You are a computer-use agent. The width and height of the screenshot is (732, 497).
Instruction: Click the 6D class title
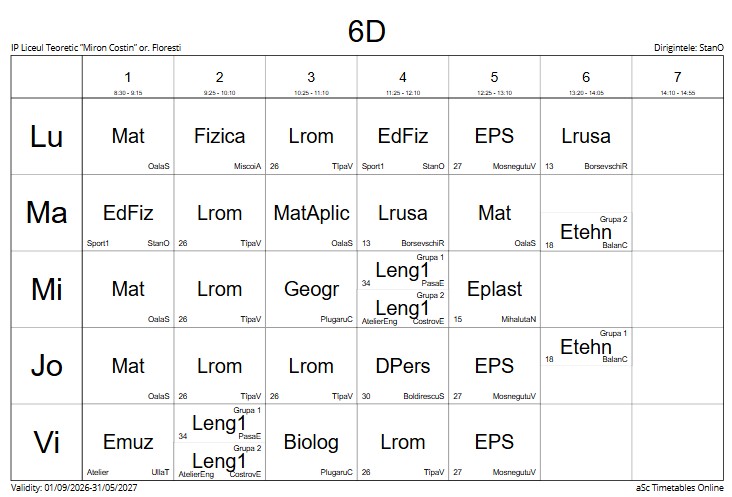coord(366,31)
